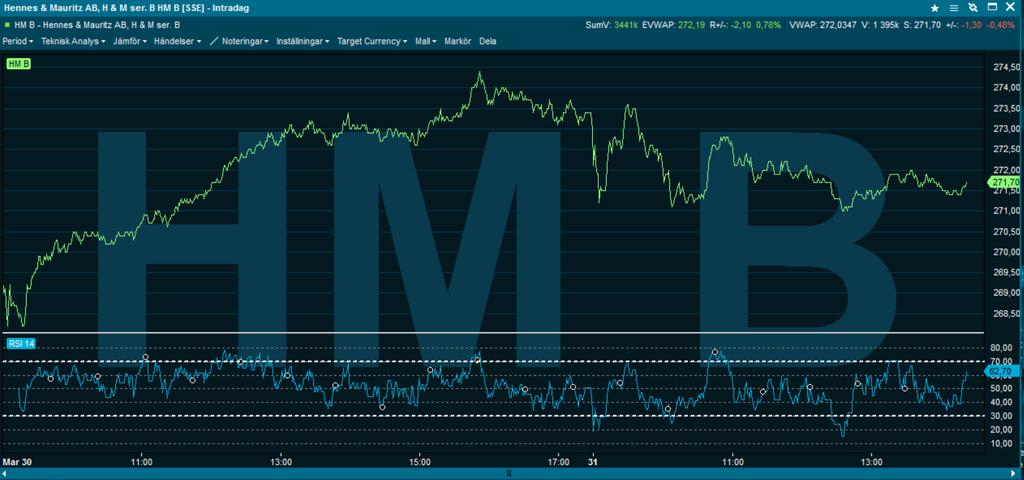Viewport: 1024px width, 480px height.
Task: Click the unlink window chain icon
Action: tap(973, 8)
